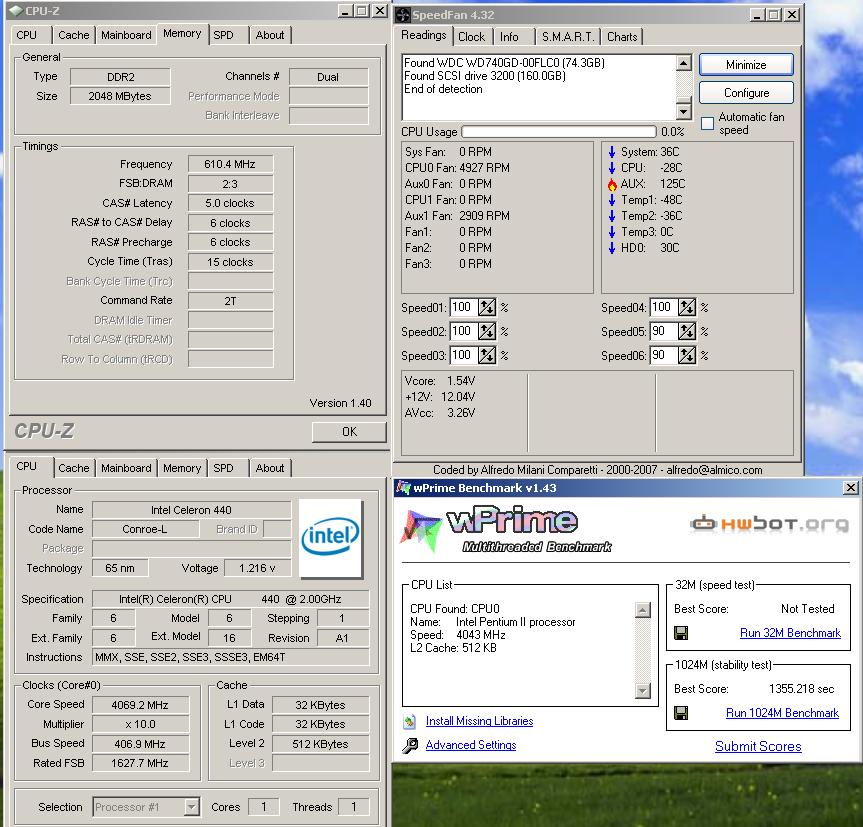The image size is (863, 827).
Task: Switch to the Charts tab in SpeedFan
Action: (622, 37)
